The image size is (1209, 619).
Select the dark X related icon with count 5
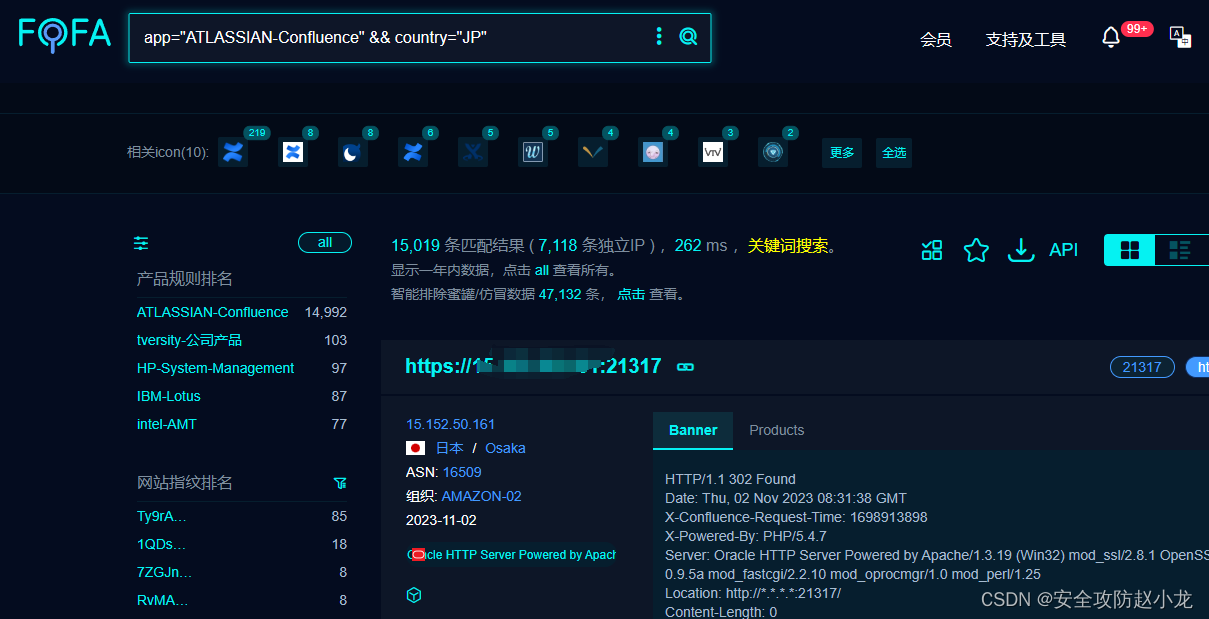click(x=473, y=152)
